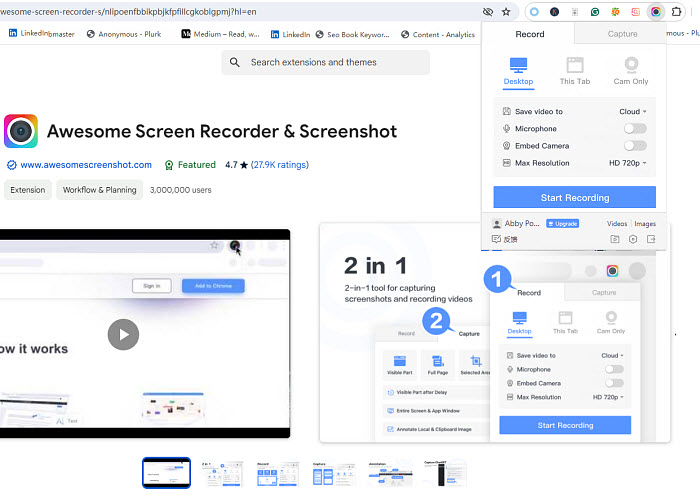Viewport: 700px width, 504px height.
Task: Open Anonymous - Plurk bookmark
Action: (x=124, y=34)
